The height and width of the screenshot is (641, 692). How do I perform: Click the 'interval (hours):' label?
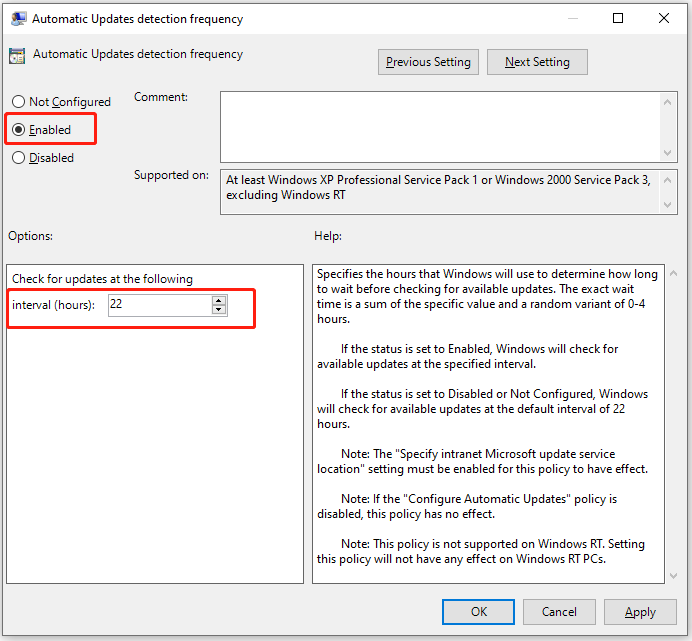[x=53, y=305]
